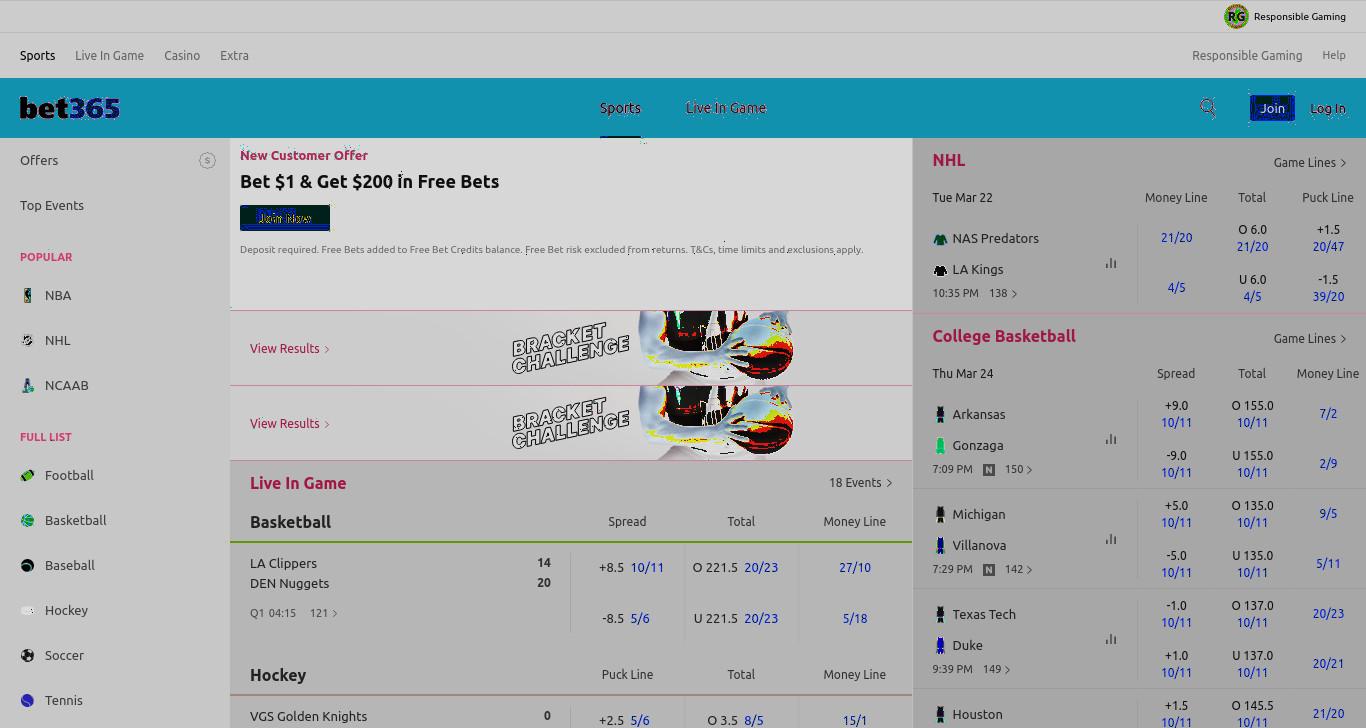Click the Log In link
Image resolution: width=1366 pixels, height=728 pixels.
tap(1328, 108)
